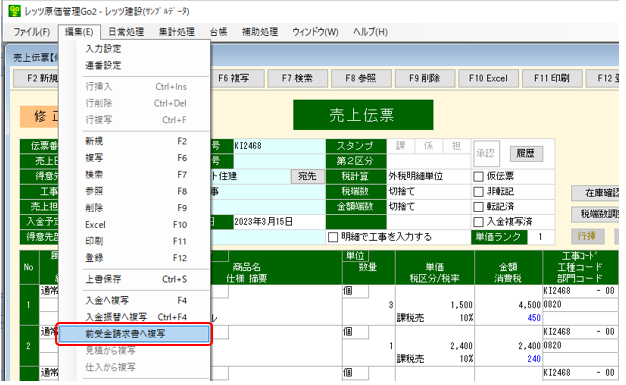This screenshot has height=385, width=626.
Task: Choose Excel F10 menu entry
Action: point(135,224)
